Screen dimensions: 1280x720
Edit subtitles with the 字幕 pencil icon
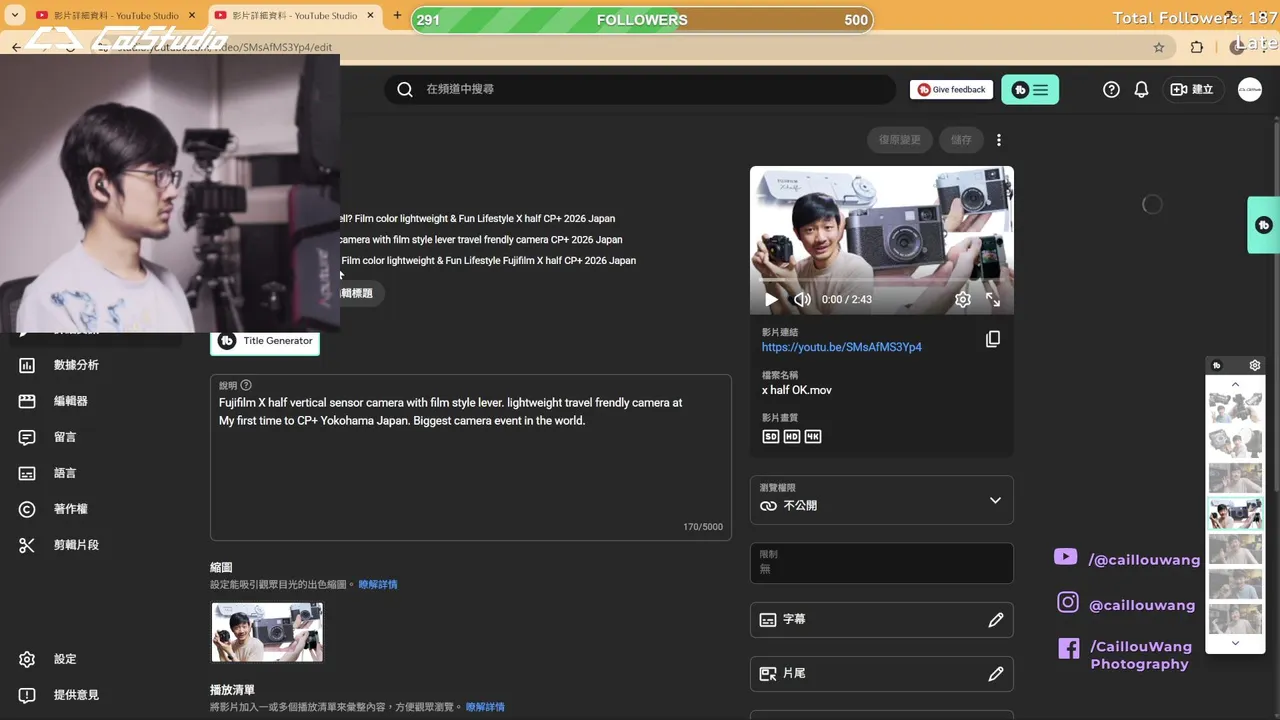point(996,620)
